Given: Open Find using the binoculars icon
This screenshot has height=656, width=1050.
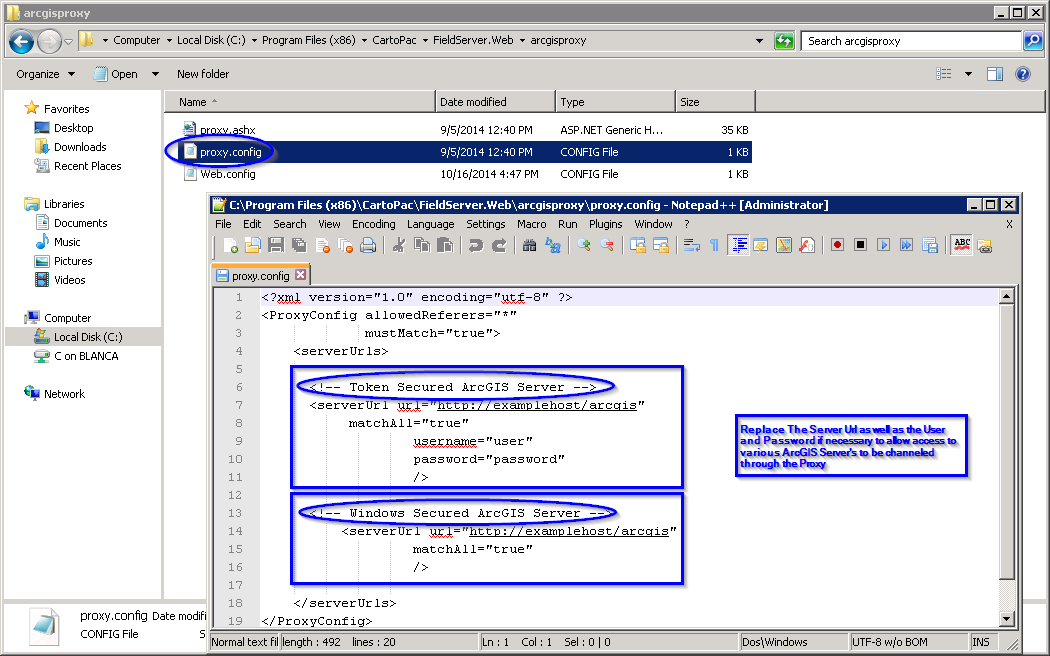Looking at the screenshot, I should point(529,245).
